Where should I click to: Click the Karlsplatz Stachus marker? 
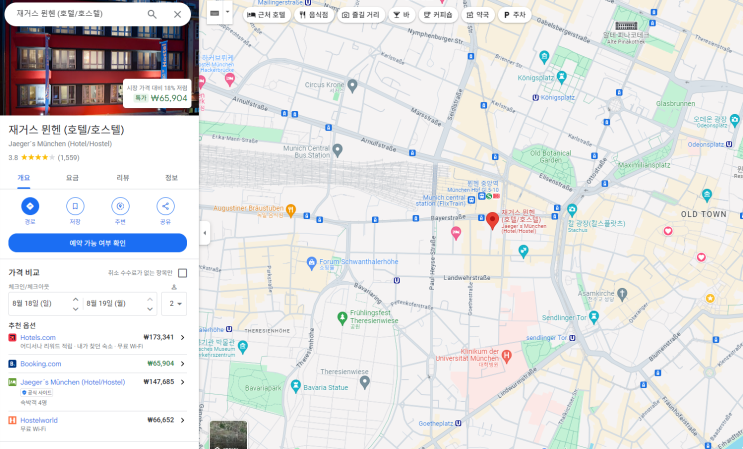click(x=572, y=210)
